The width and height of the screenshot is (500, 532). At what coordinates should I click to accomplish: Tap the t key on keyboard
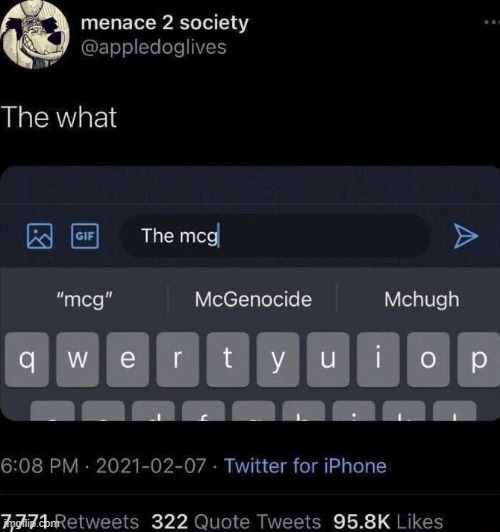[228, 359]
